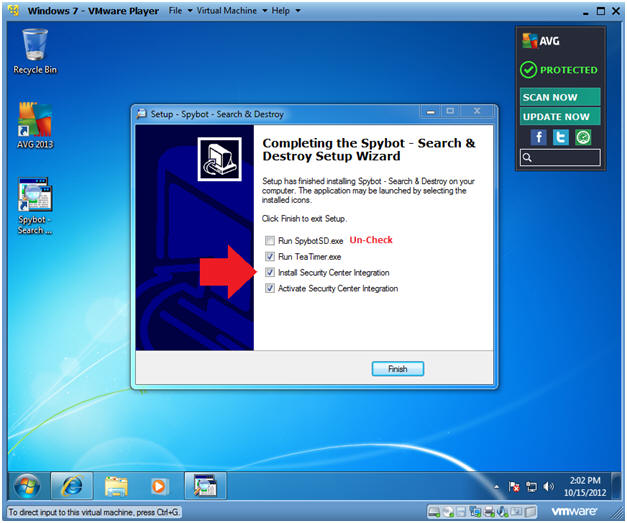Click Finish to exit Setup
The image size is (627, 523).
click(x=397, y=369)
